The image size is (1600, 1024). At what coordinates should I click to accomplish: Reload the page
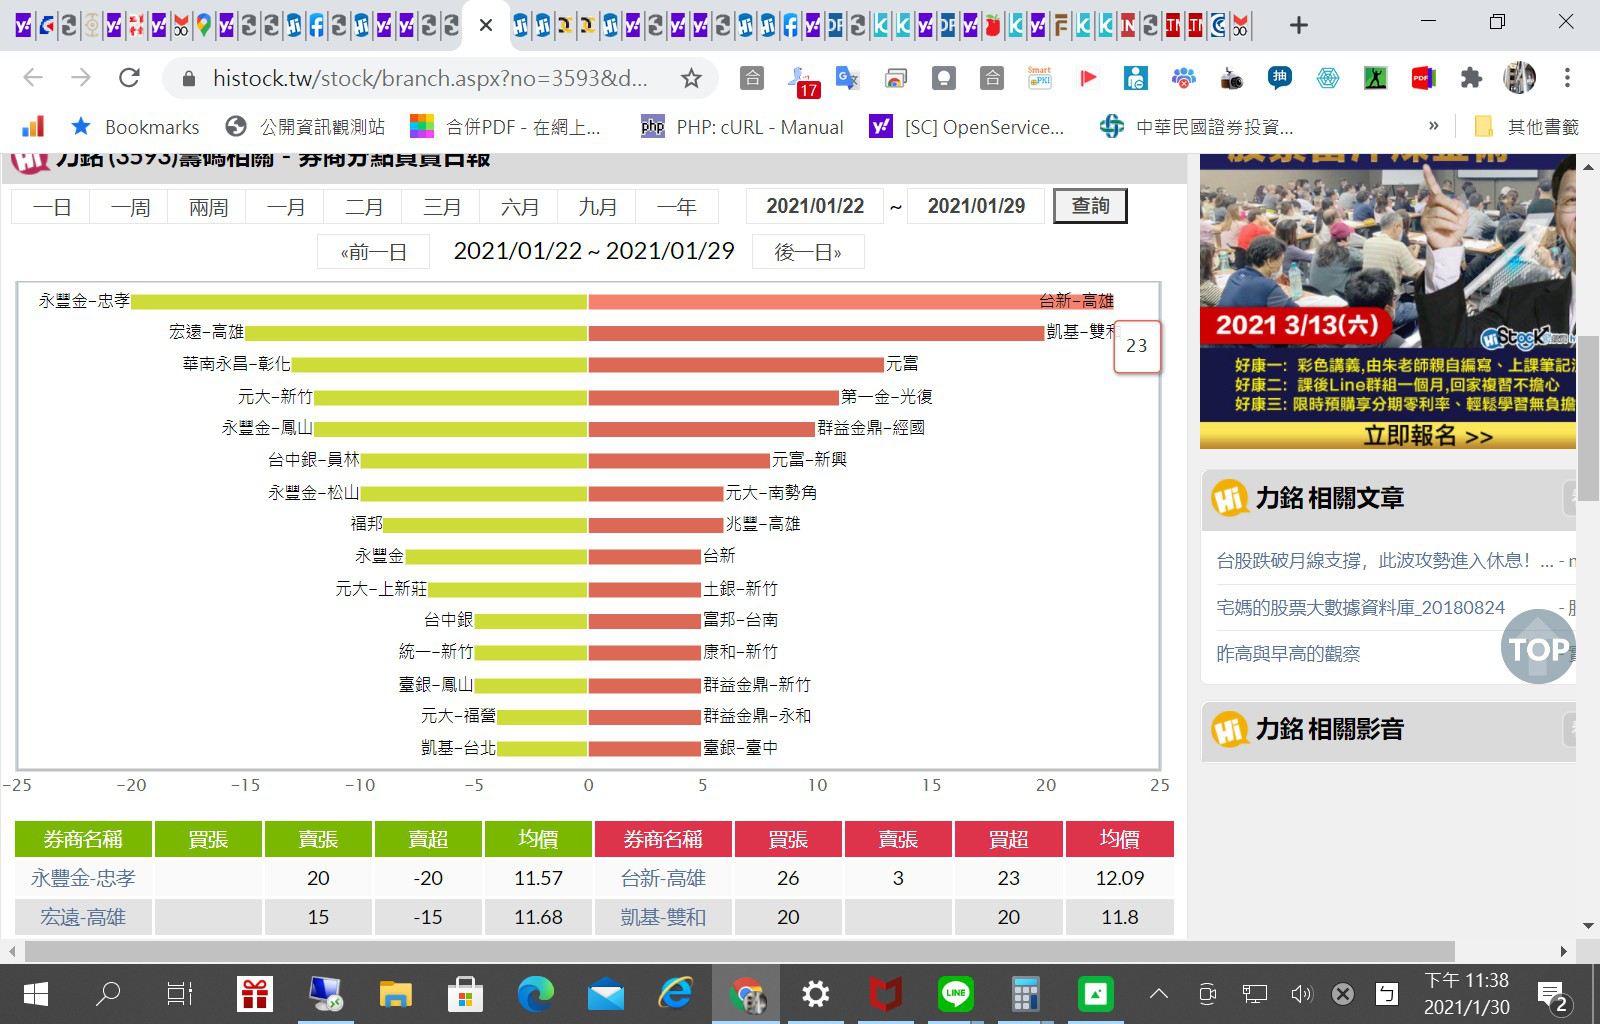[129, 78]
